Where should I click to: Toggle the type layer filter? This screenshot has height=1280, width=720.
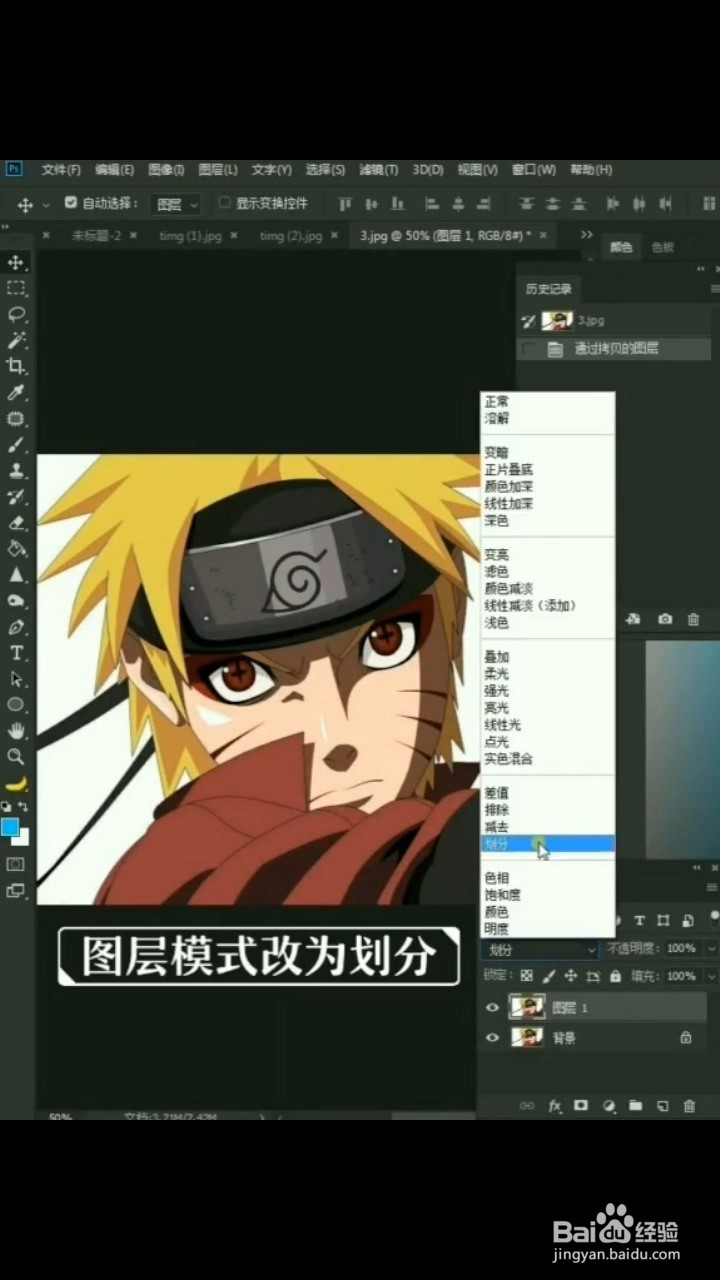click(x=639, y=920)
